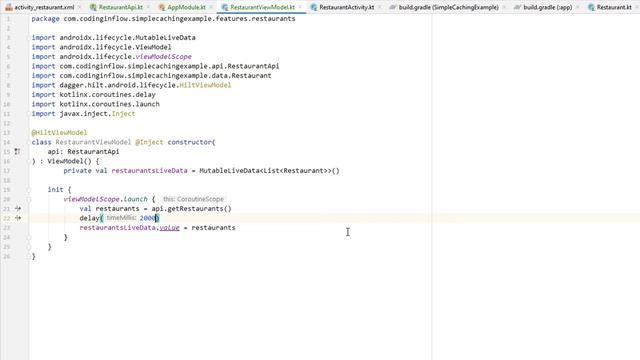Click the init keyword
This screenshot has width=640, height=360.
click(x=55, y=189)
